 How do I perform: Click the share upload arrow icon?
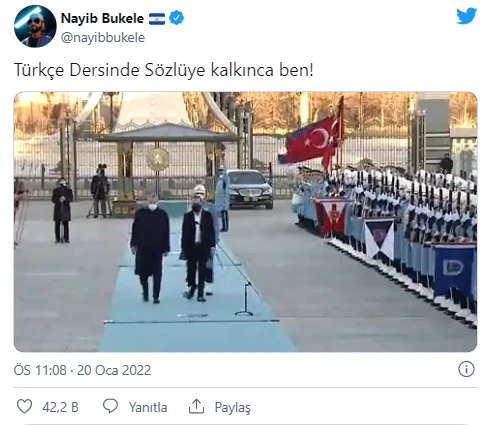coord(196,406)
